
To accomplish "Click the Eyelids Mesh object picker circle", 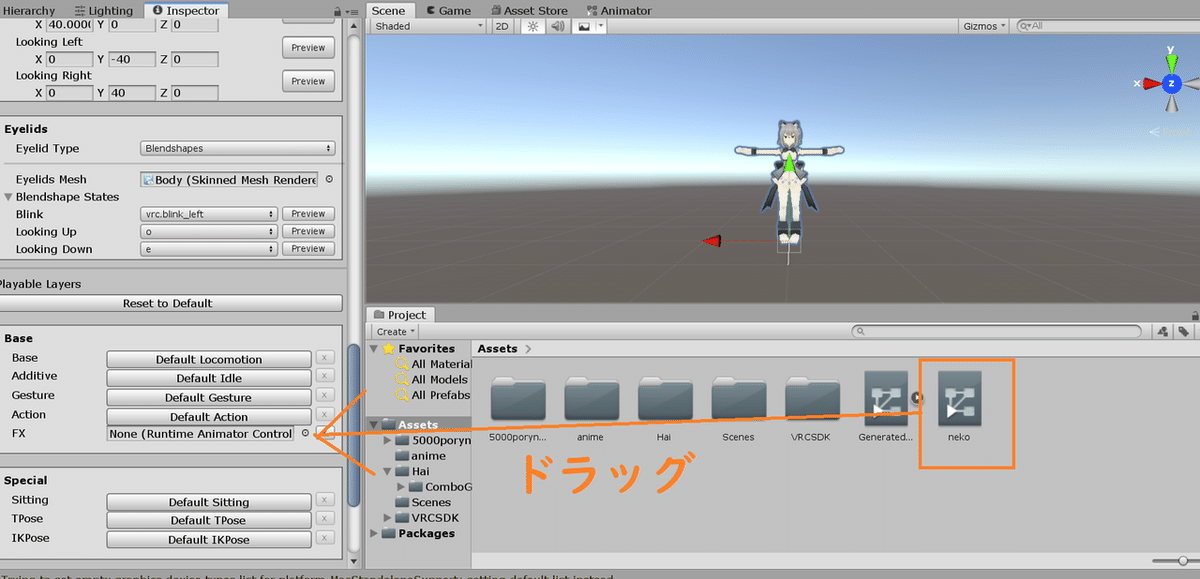I will pos(329,180).
